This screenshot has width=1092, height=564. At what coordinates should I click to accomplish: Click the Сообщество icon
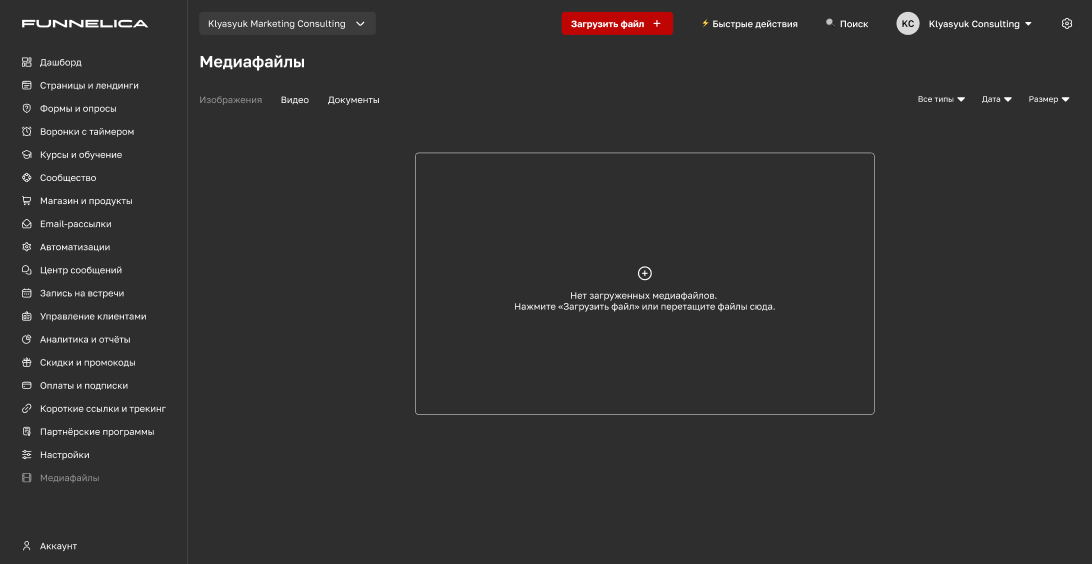(26, 178)
